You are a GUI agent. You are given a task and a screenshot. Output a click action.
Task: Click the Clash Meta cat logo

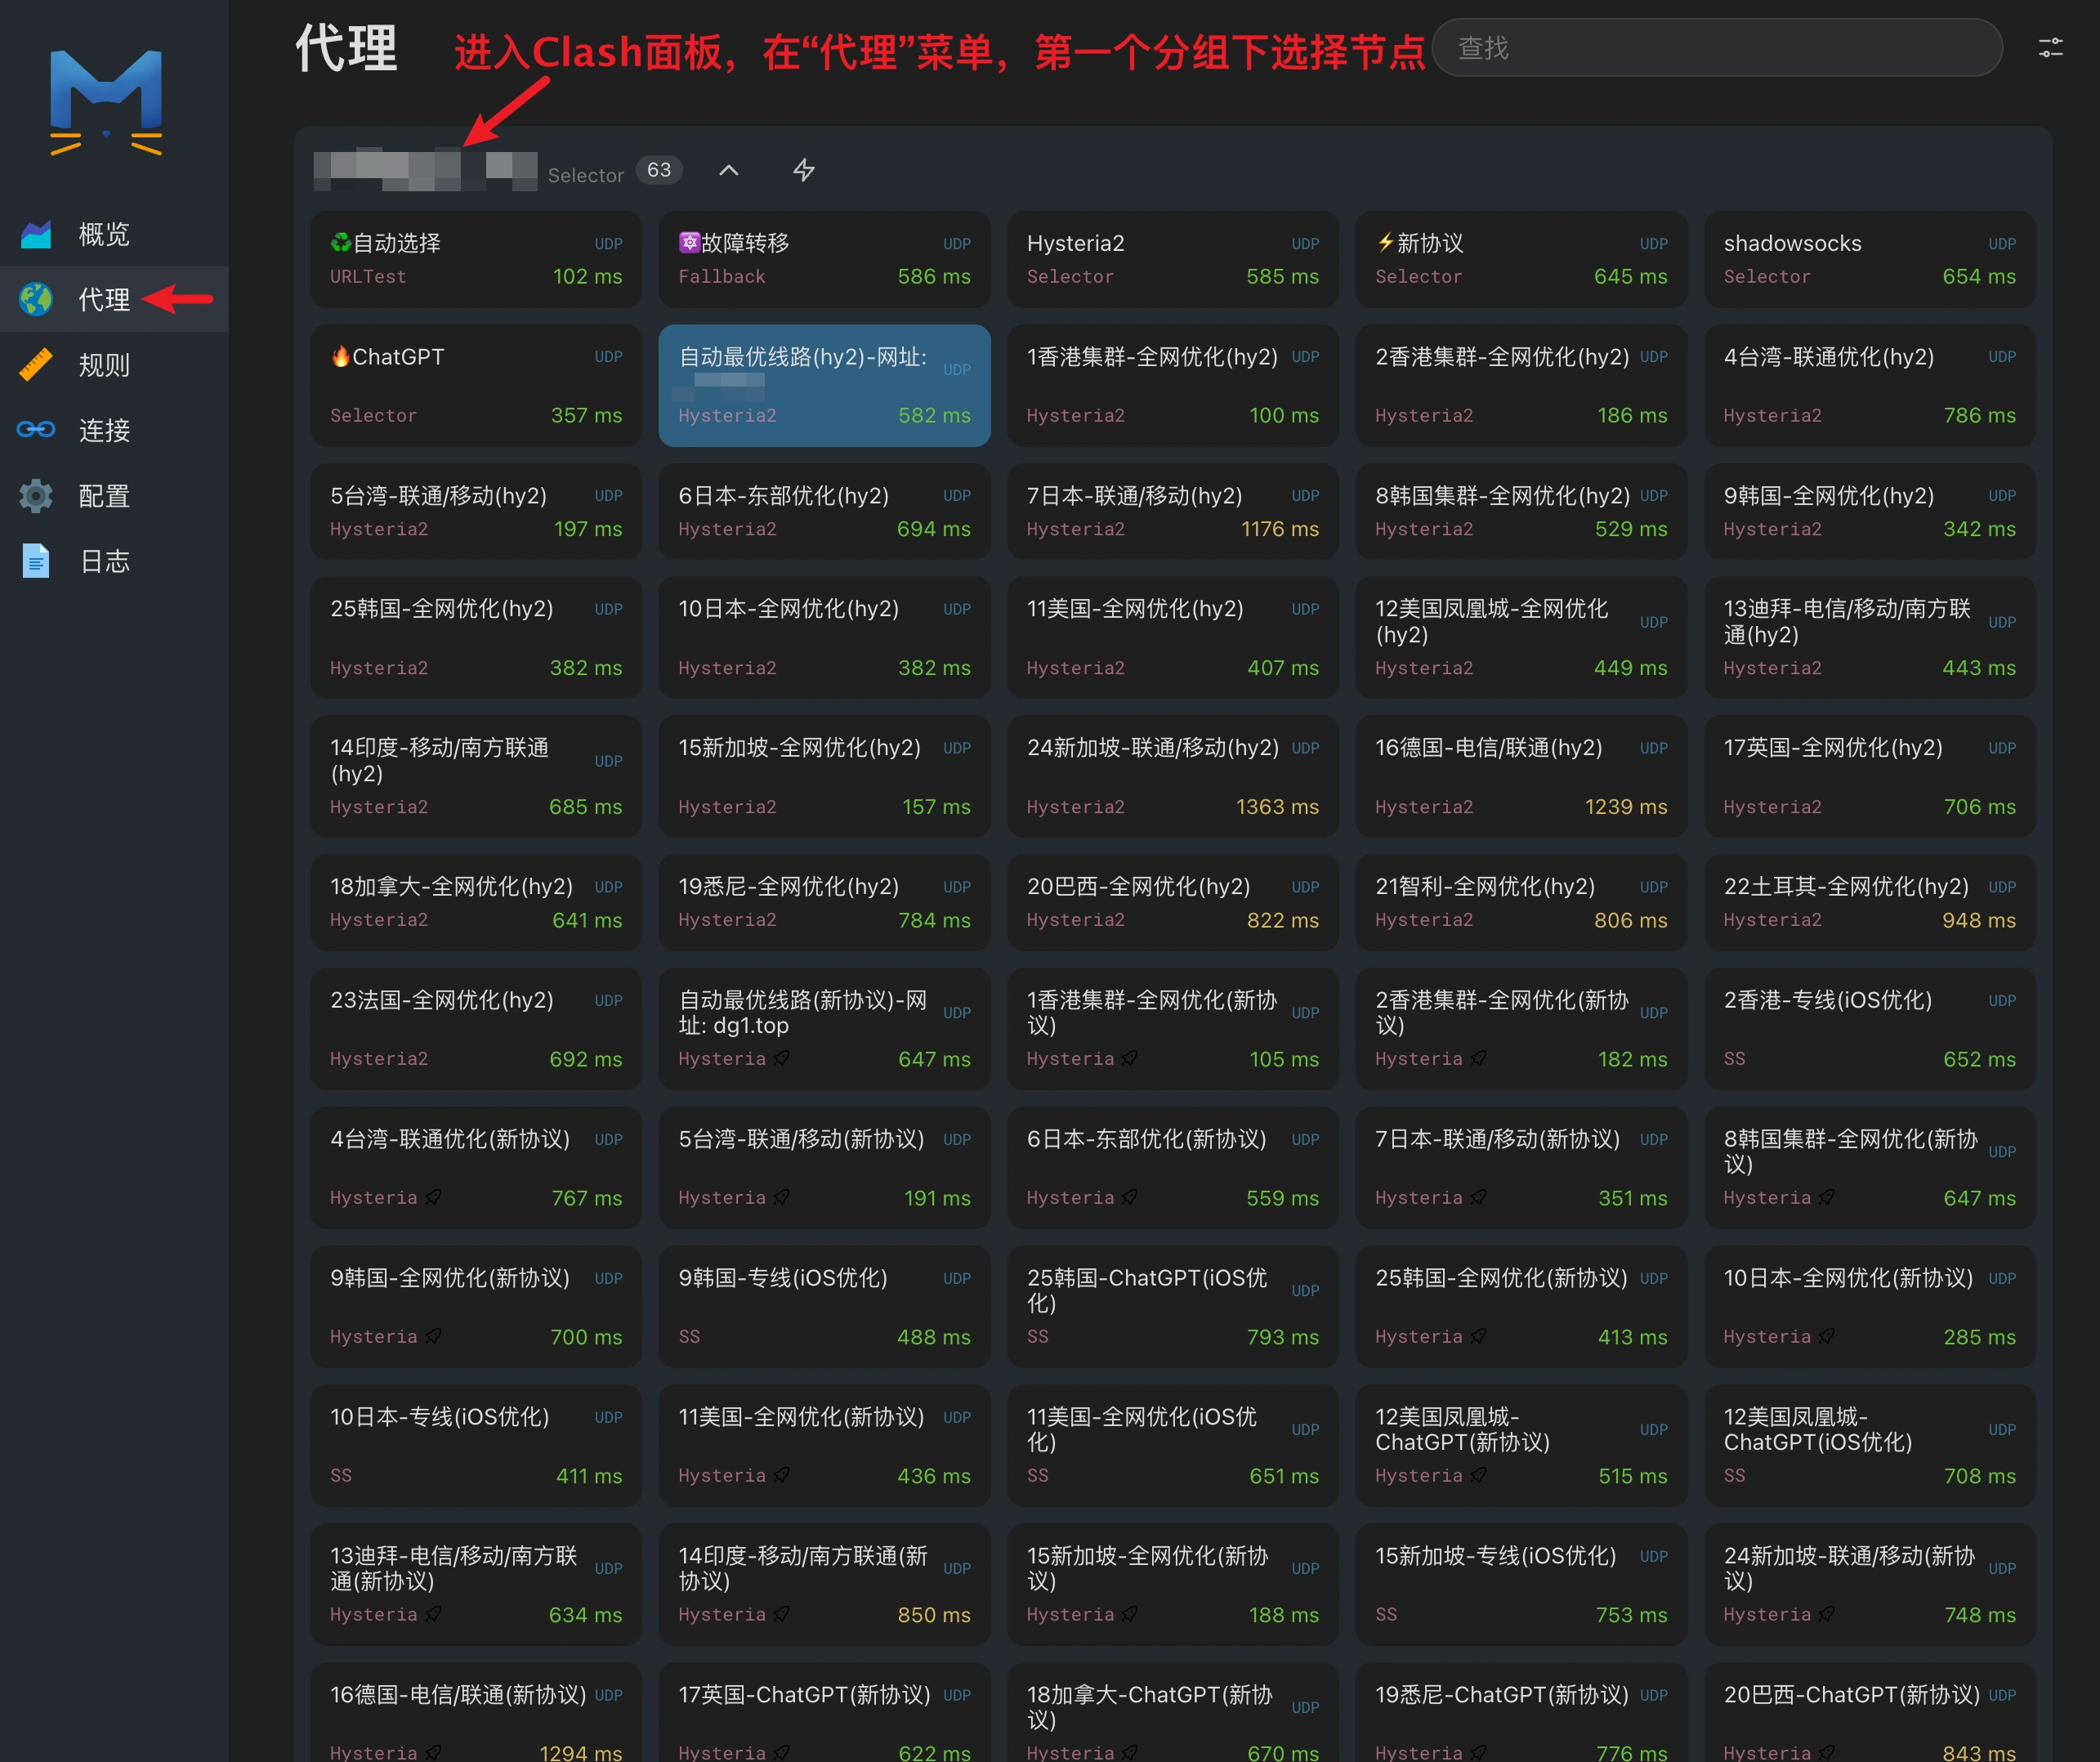click(x=106, y=101)
